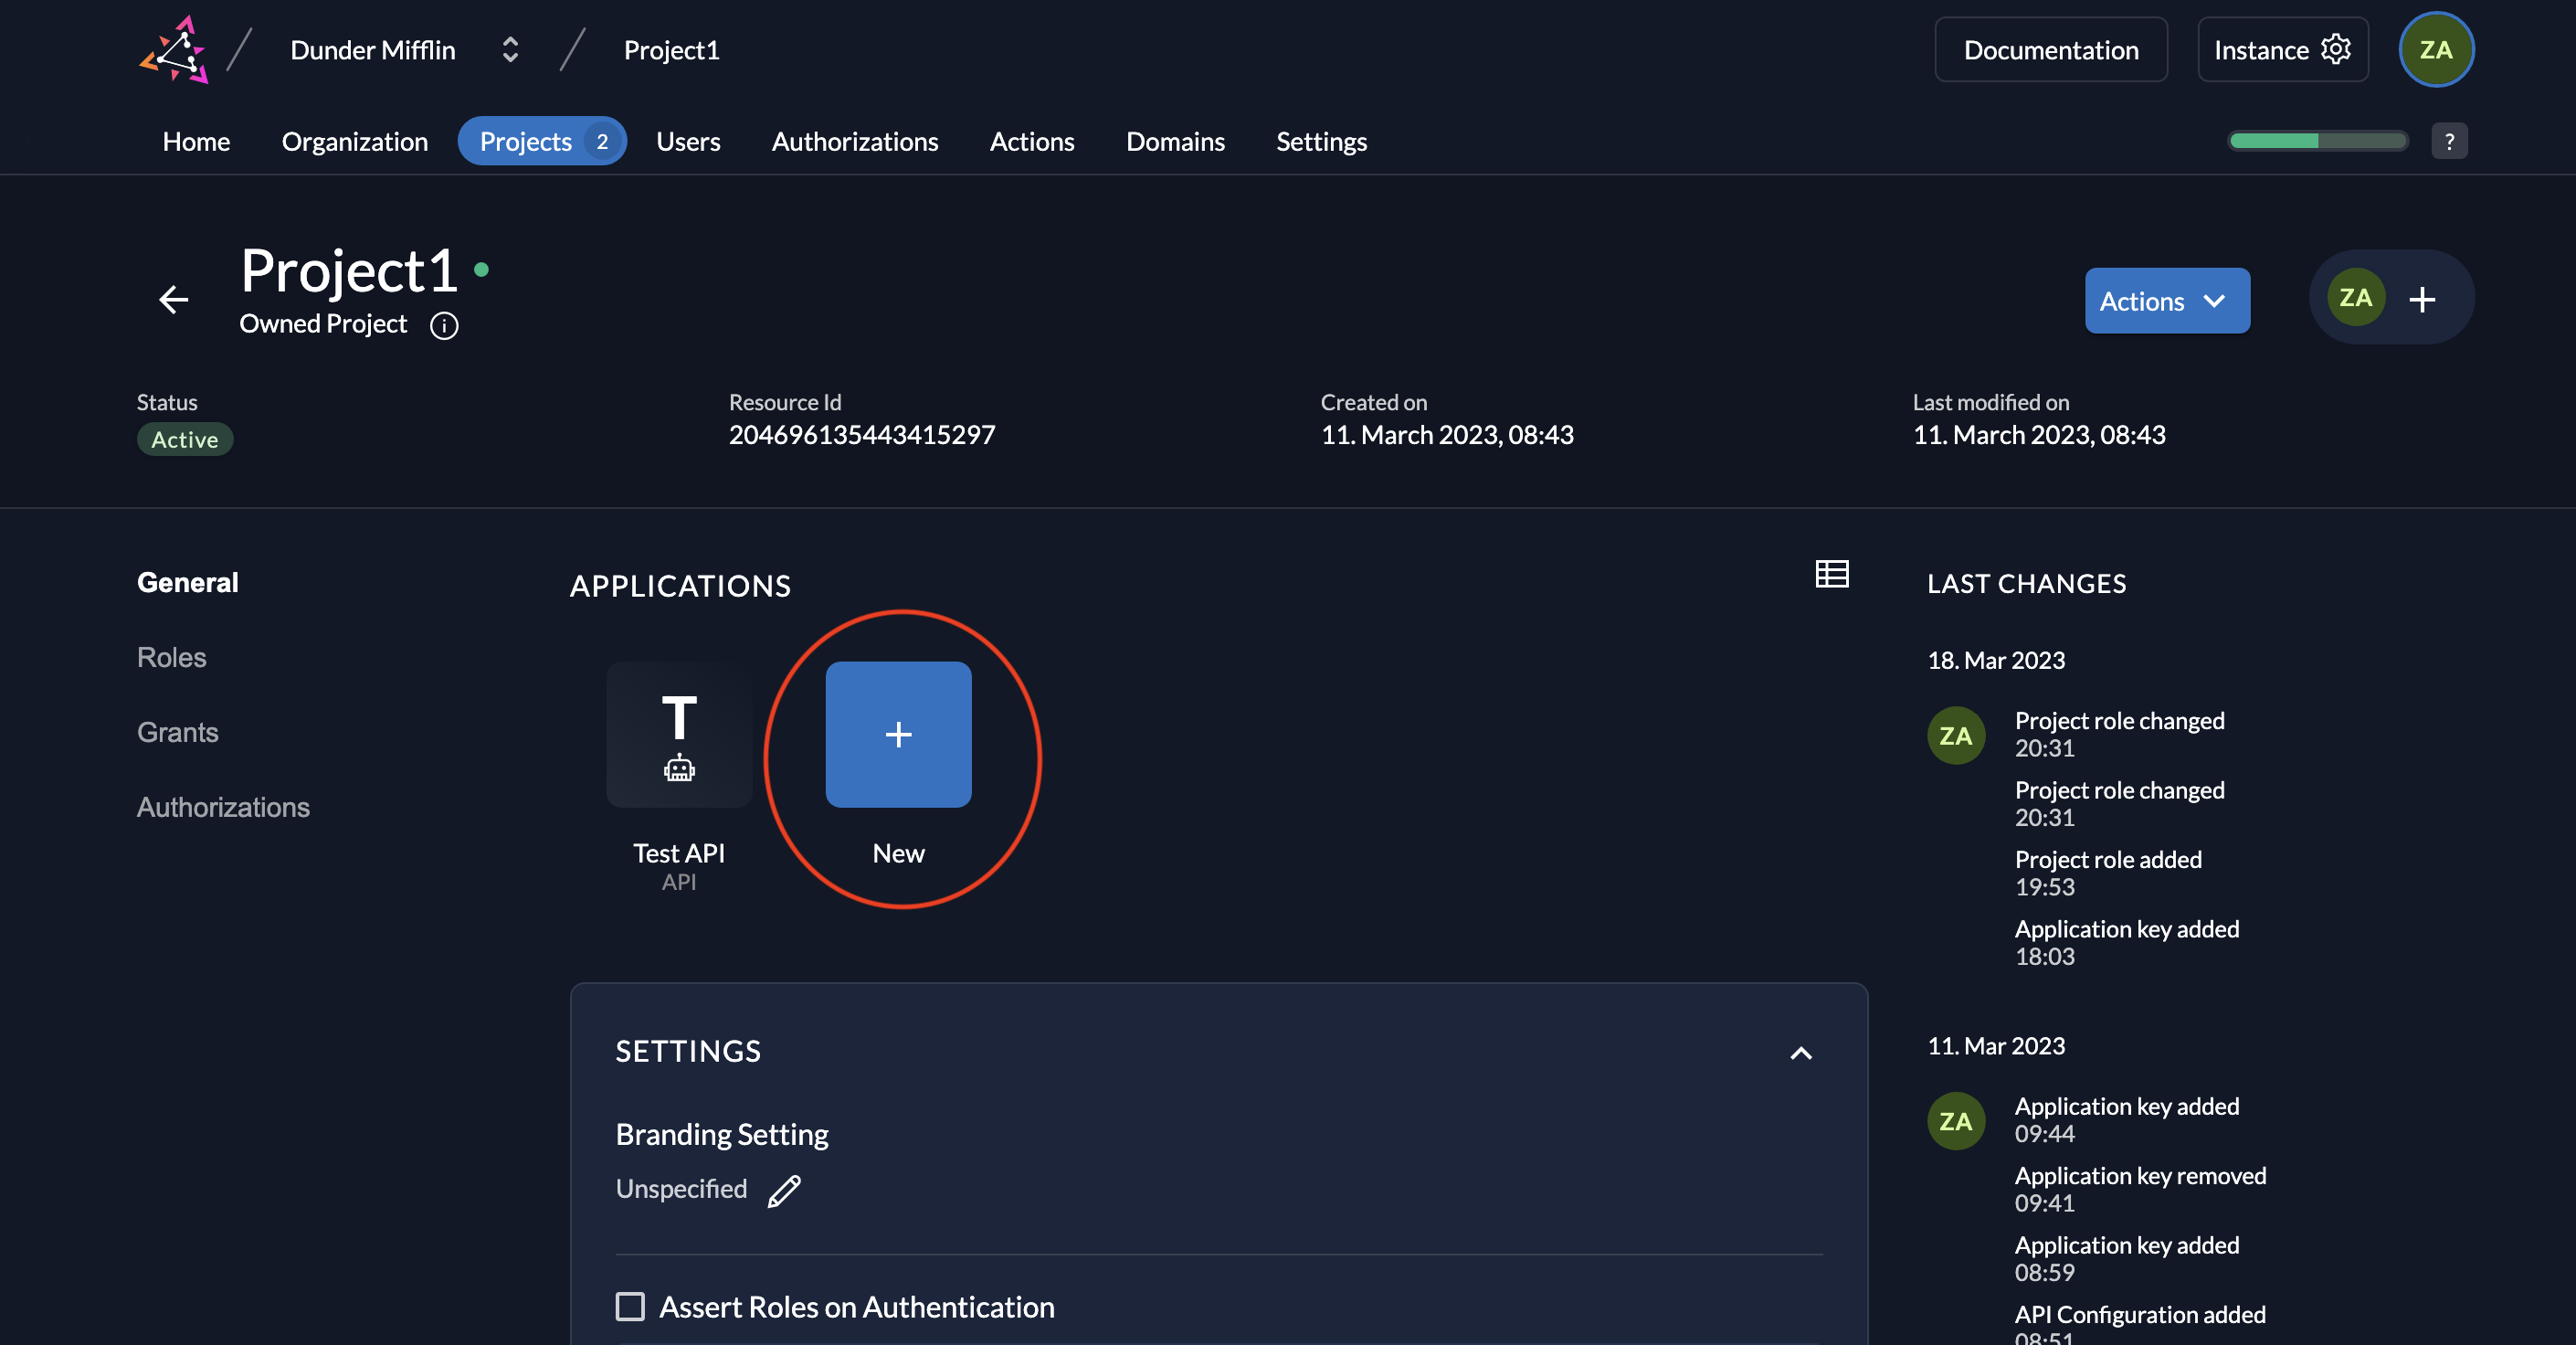2576x1345 pixels.
Task: Click the progress bar indicator
Action: pyautogui.click(x=2320, y=142)
